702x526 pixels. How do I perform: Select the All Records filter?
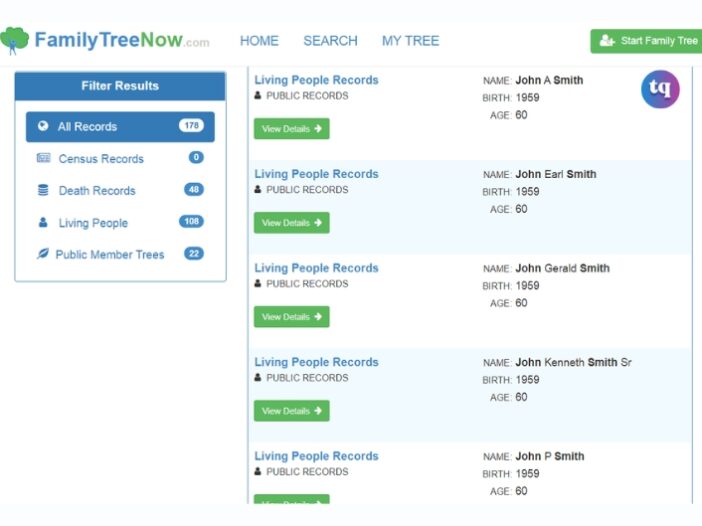120,127
